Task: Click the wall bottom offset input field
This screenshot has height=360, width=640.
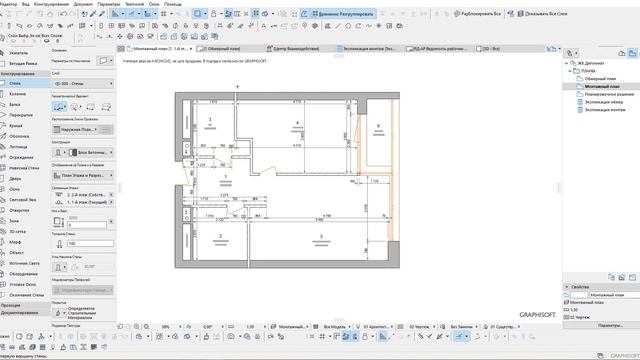Action: tap(87, 225)
